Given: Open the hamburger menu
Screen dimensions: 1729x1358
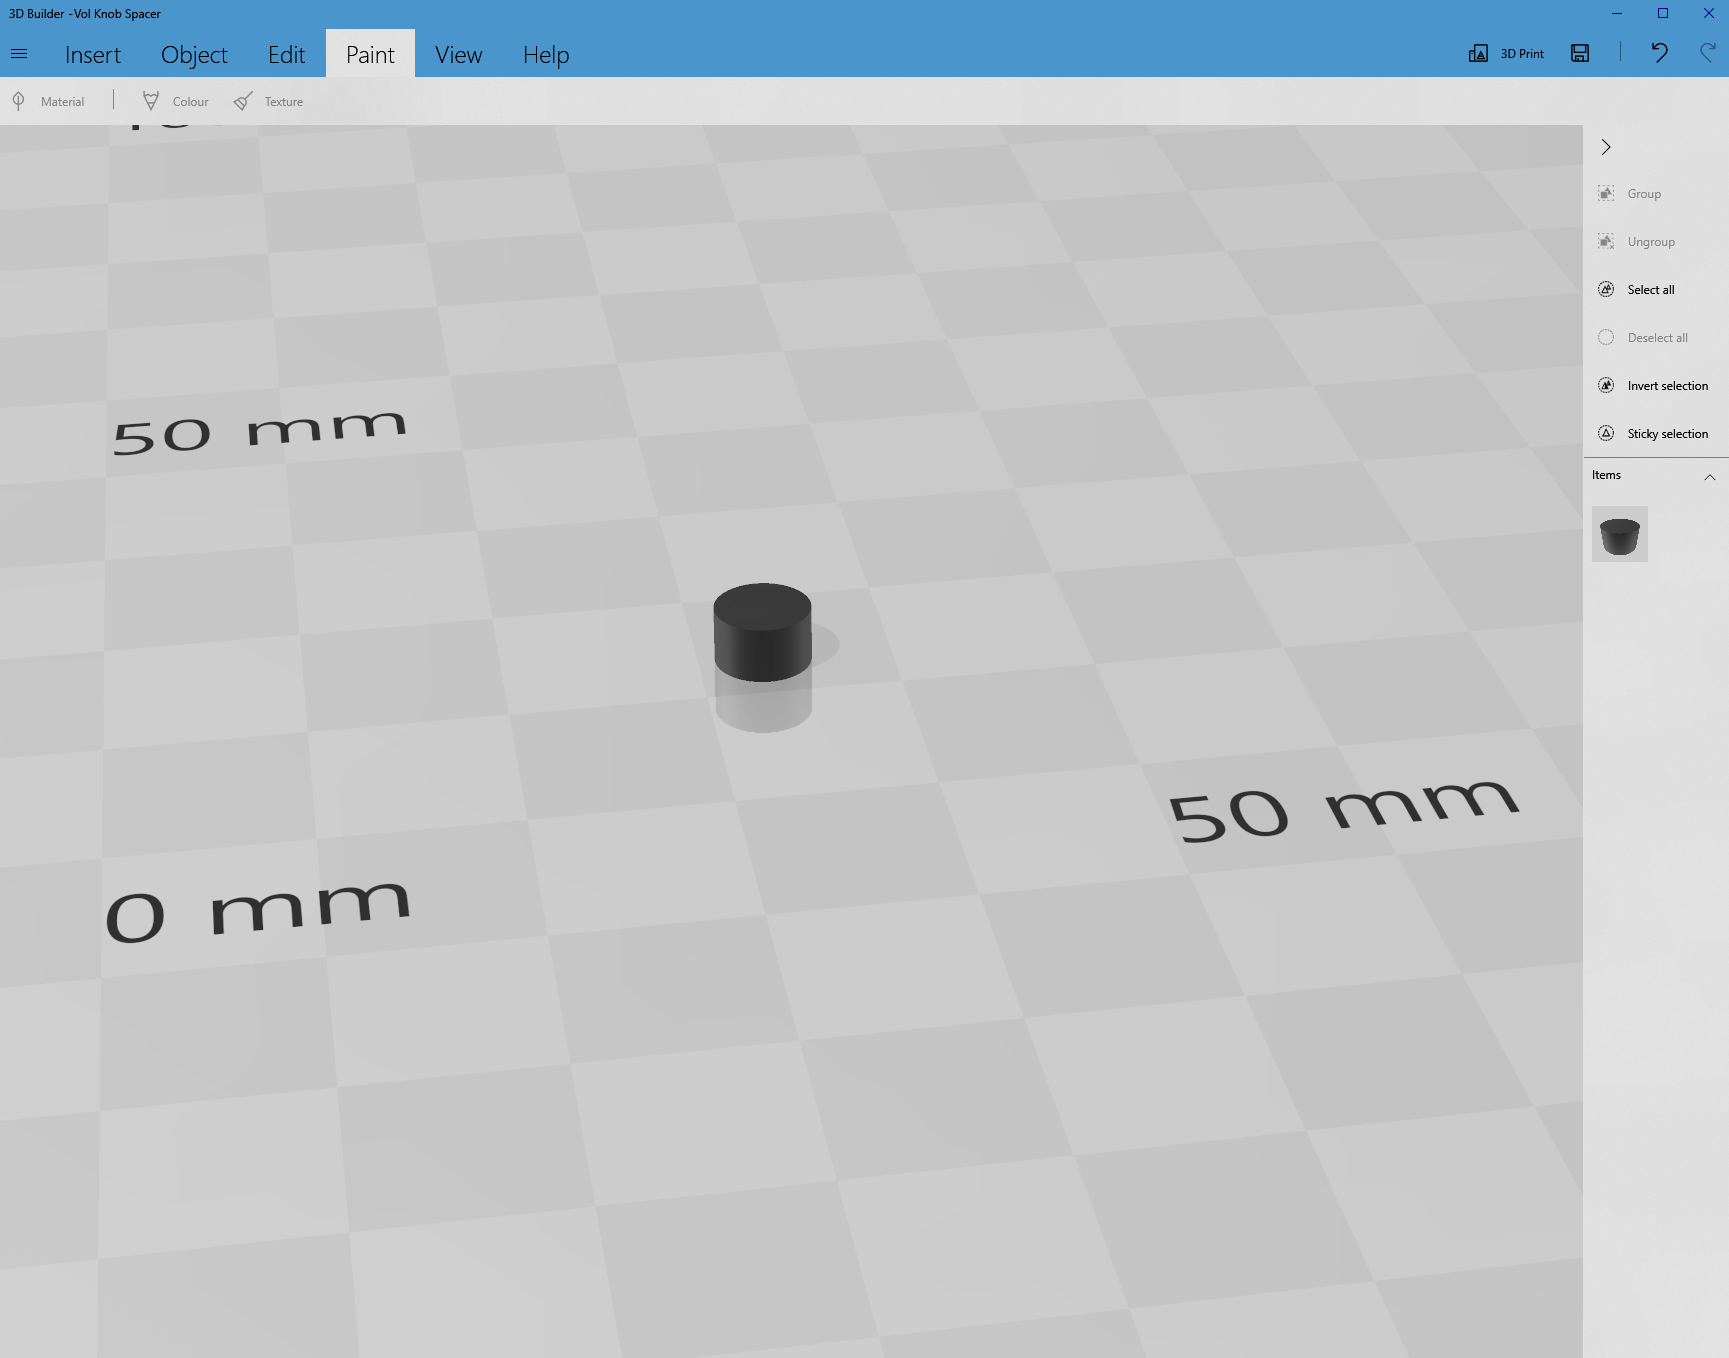Looking at the screenshot, I should (18, 53).
